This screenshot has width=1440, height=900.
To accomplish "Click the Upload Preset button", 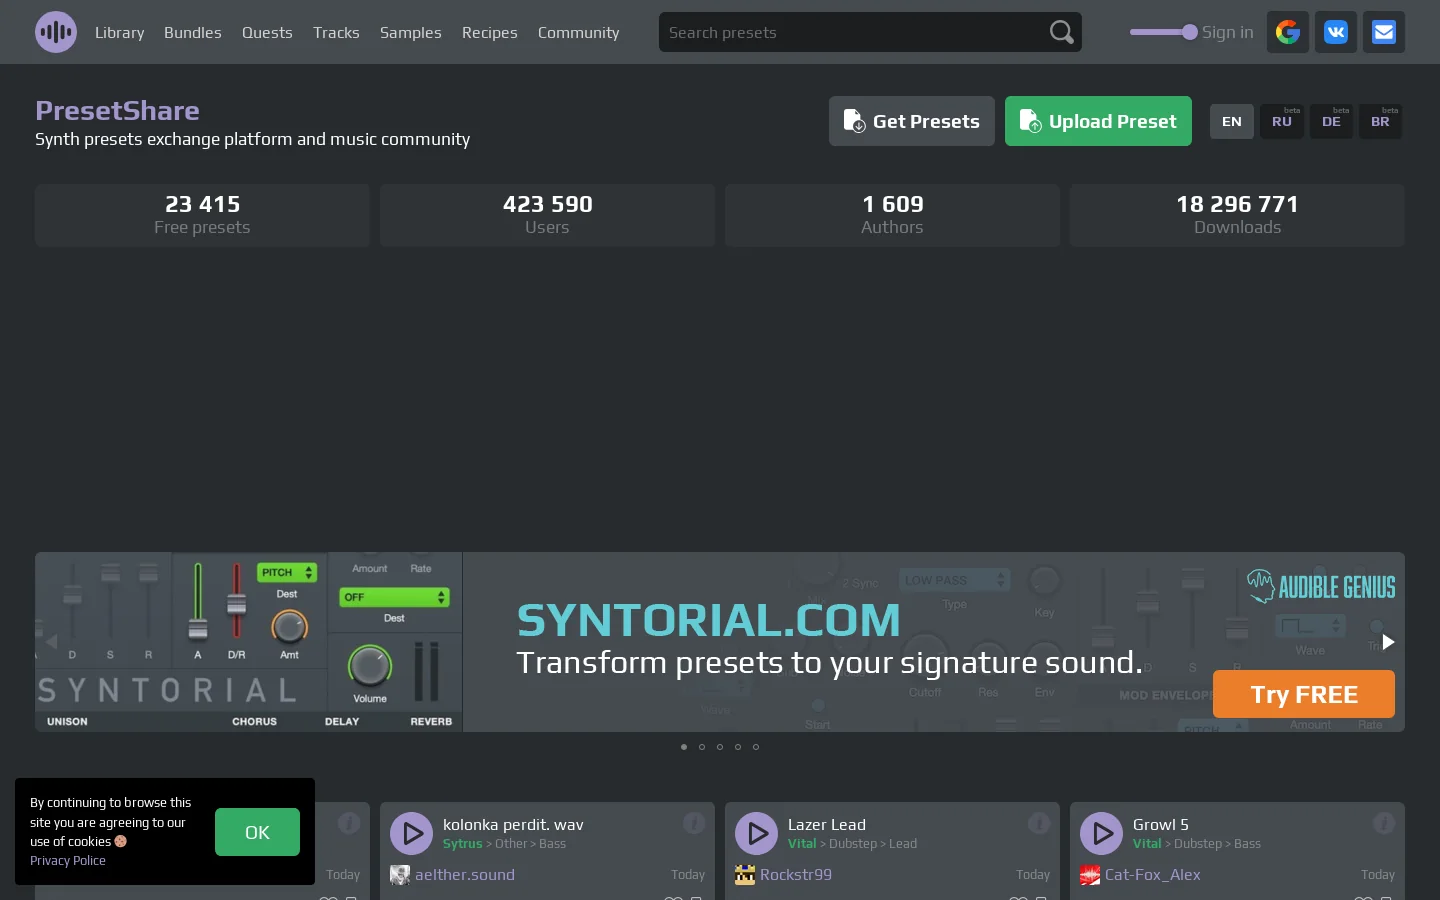I will tap(1098, 121).
